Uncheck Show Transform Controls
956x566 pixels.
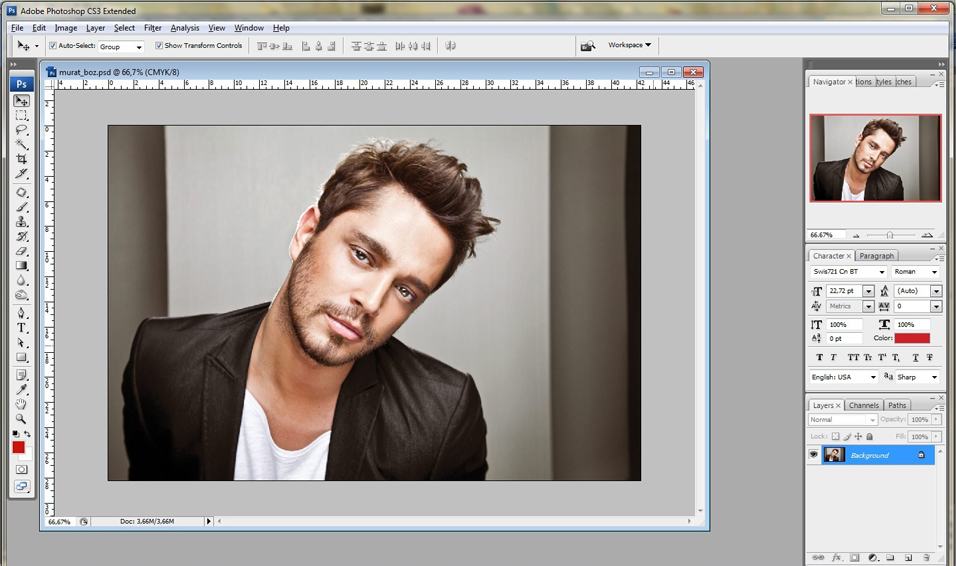(x=159, y=46)
